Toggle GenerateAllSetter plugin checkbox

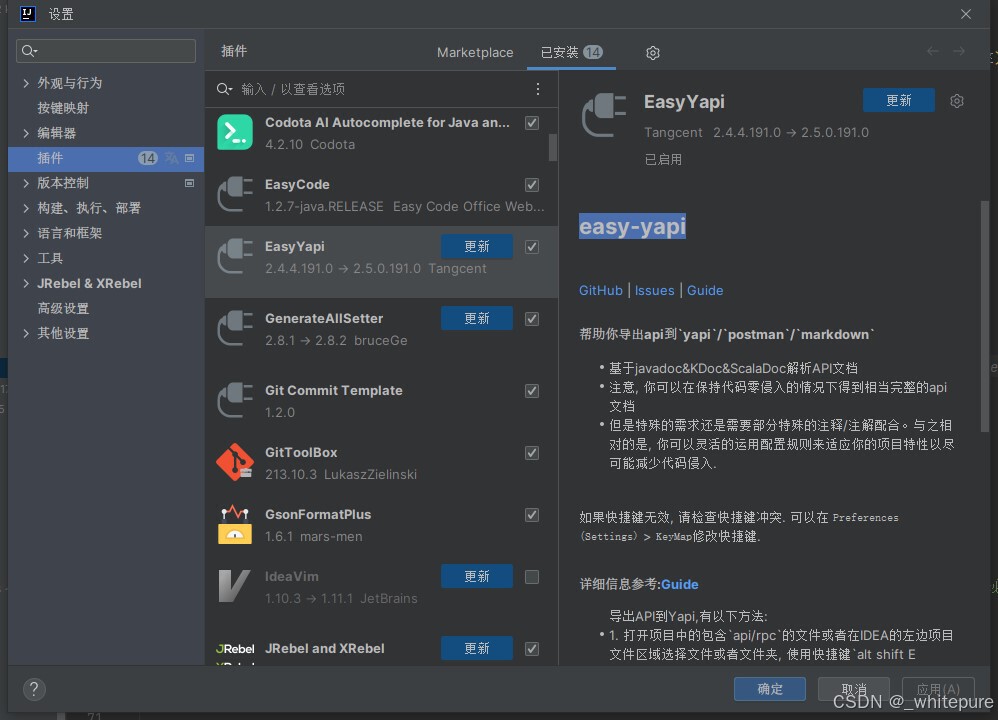pos(532,318)
